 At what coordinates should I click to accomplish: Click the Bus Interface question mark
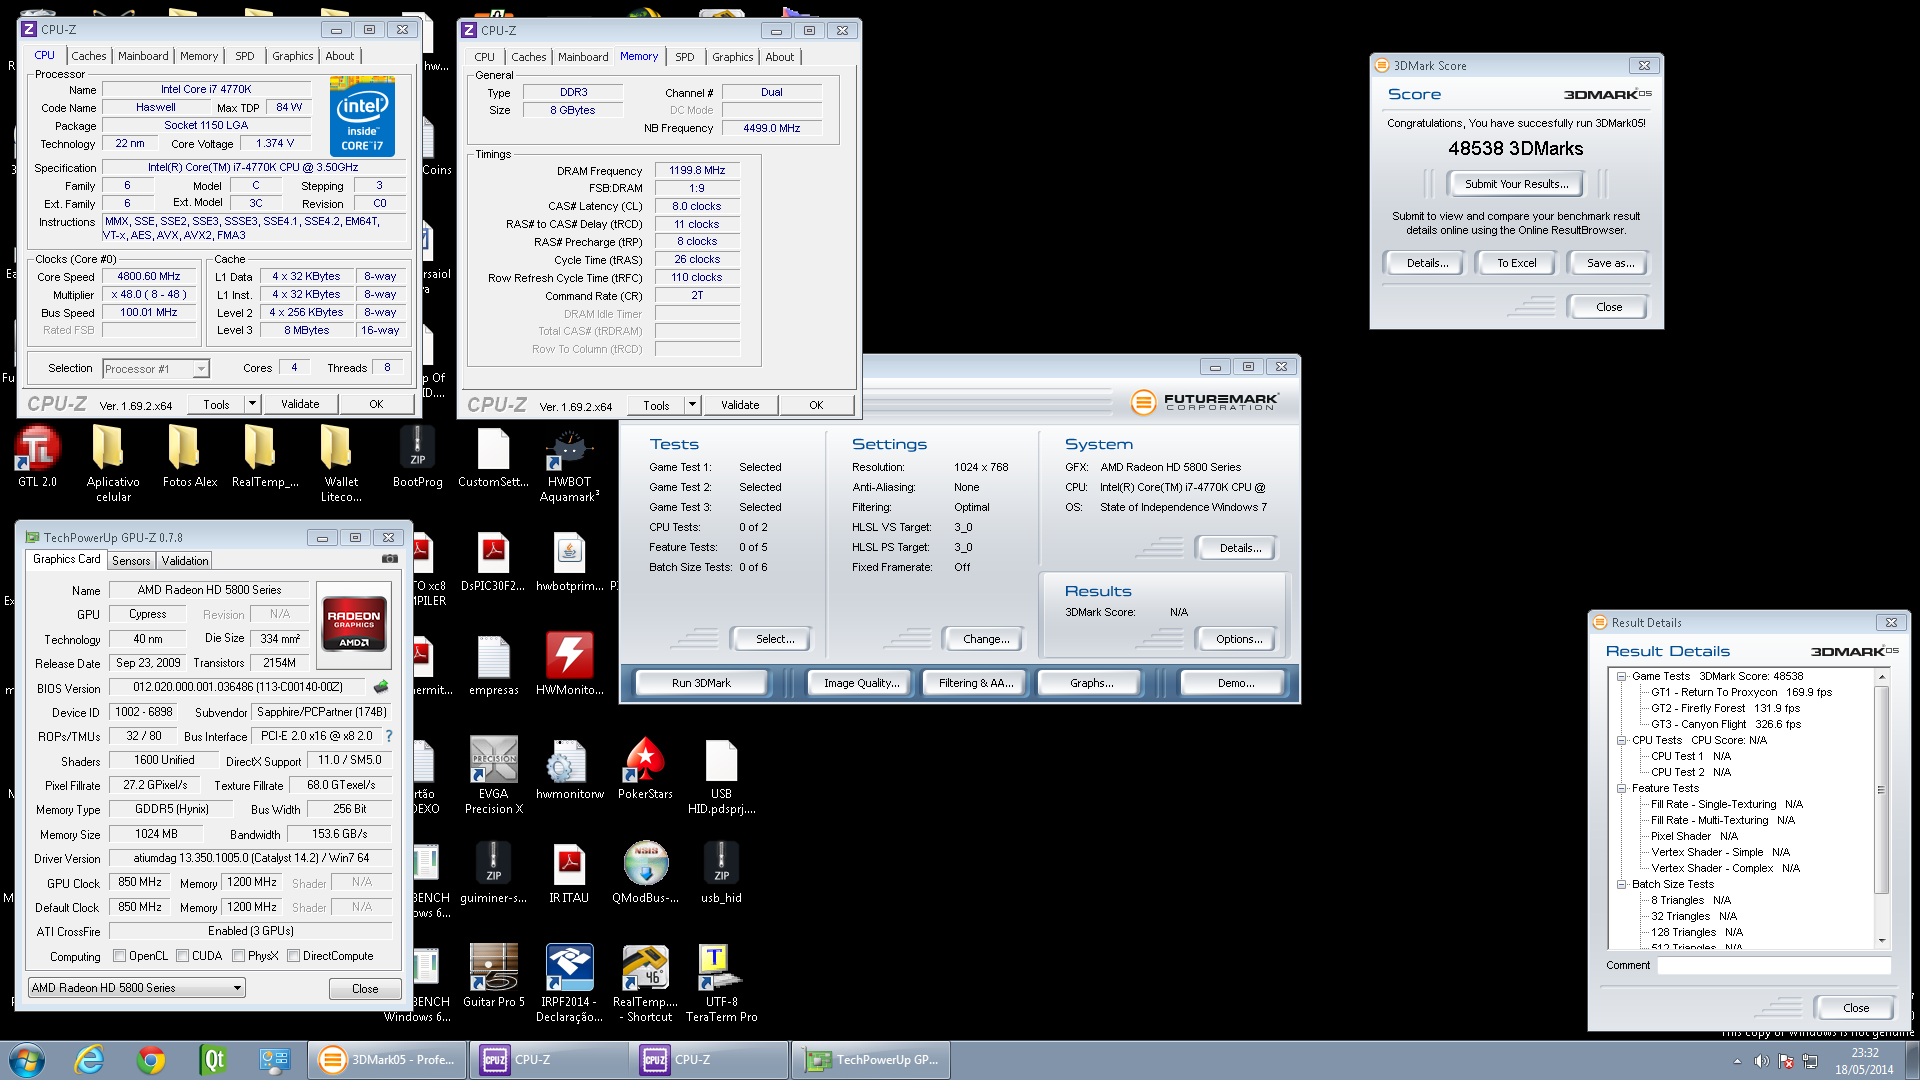point(388,737)
